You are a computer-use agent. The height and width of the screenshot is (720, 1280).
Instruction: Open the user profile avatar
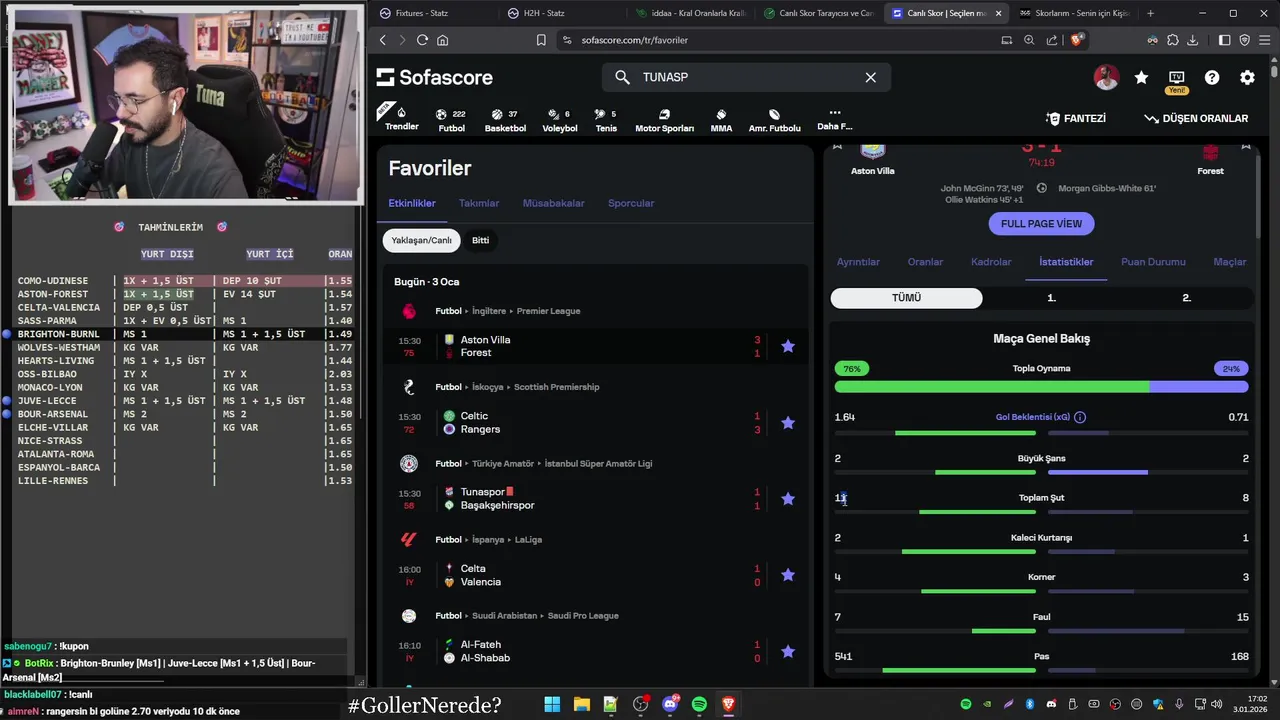(x=1106, y=77)
